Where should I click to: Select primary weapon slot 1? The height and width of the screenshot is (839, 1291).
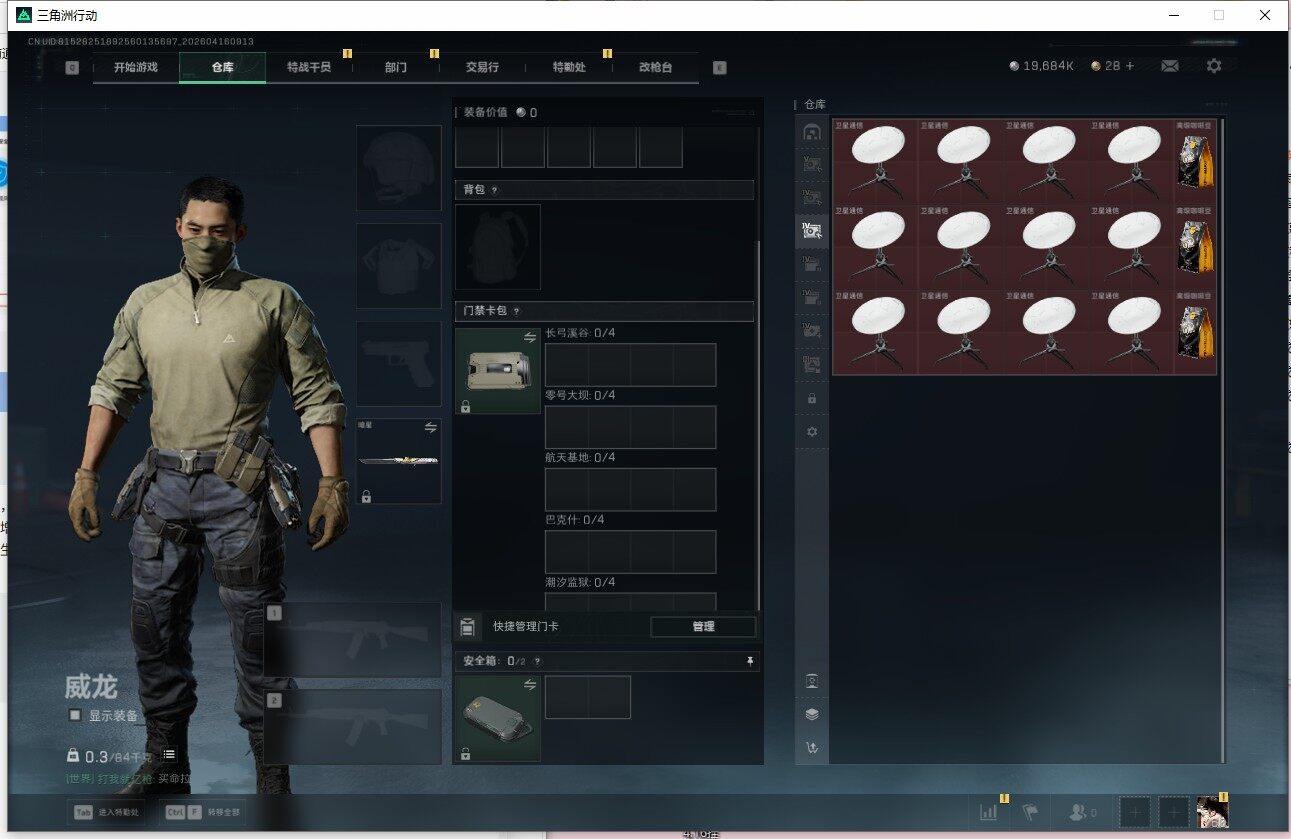pos(353,640)
